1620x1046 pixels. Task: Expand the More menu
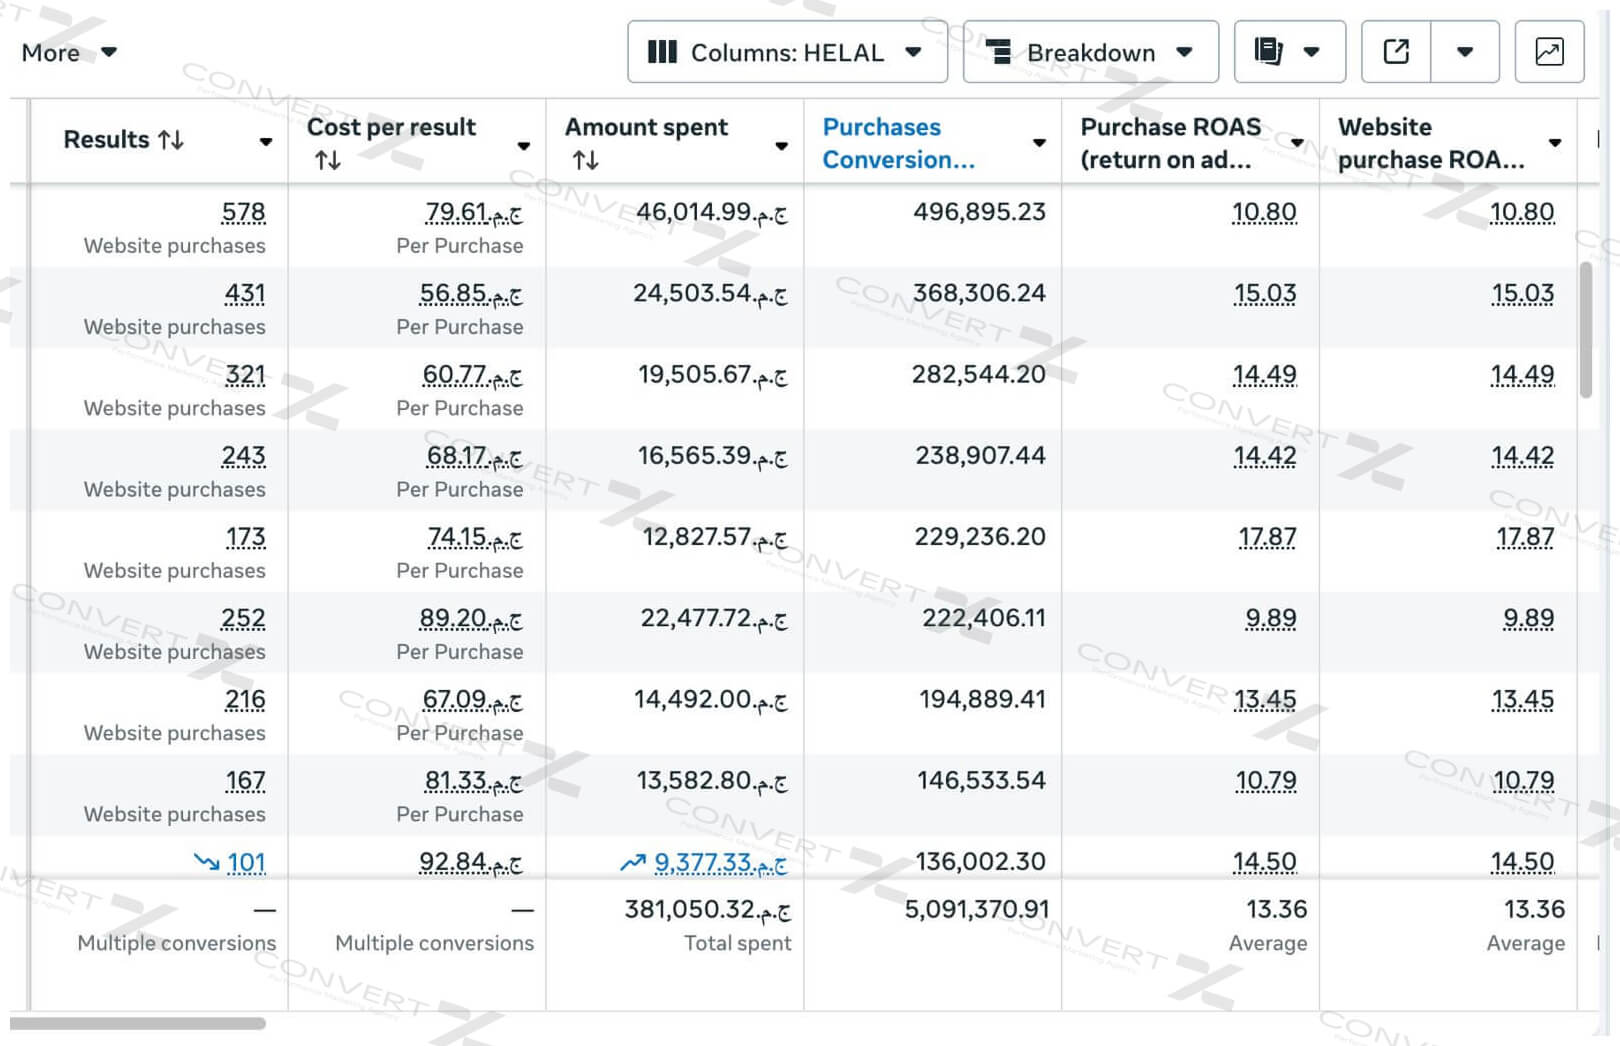point(68,52)
